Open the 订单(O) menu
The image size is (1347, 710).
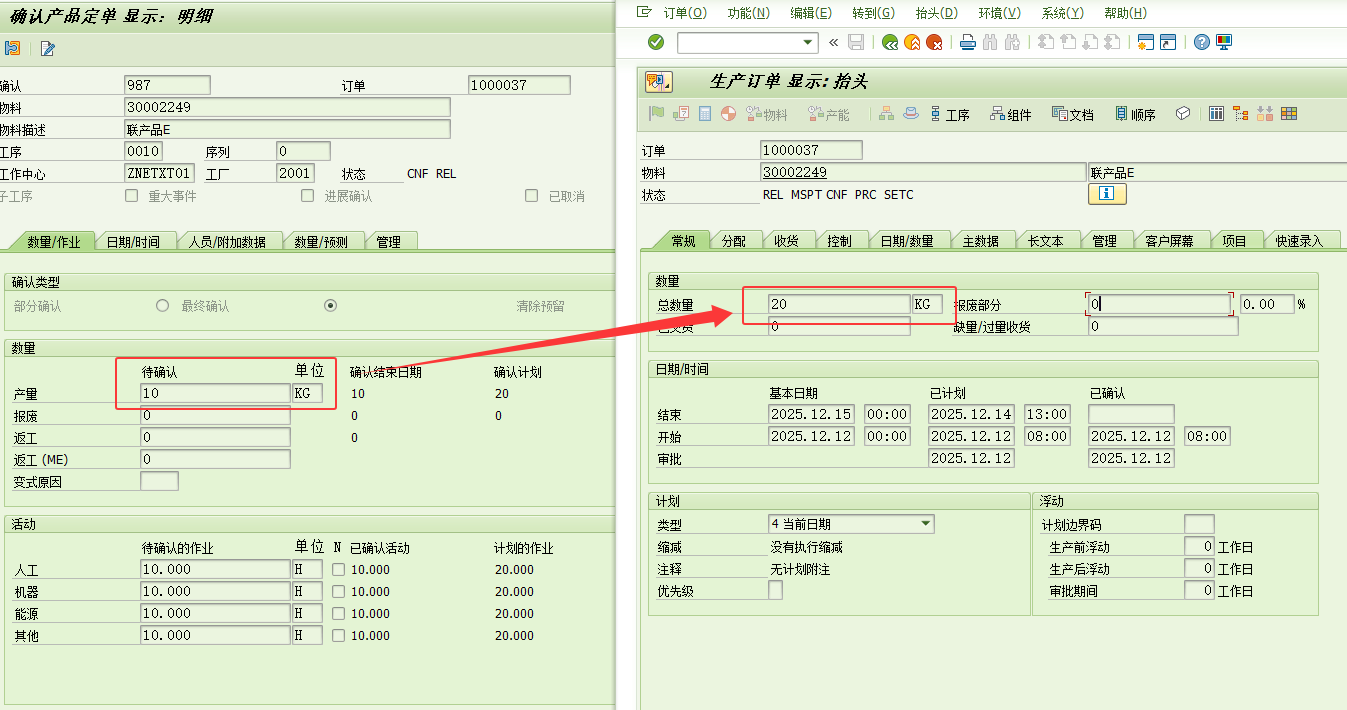point(684,13)
